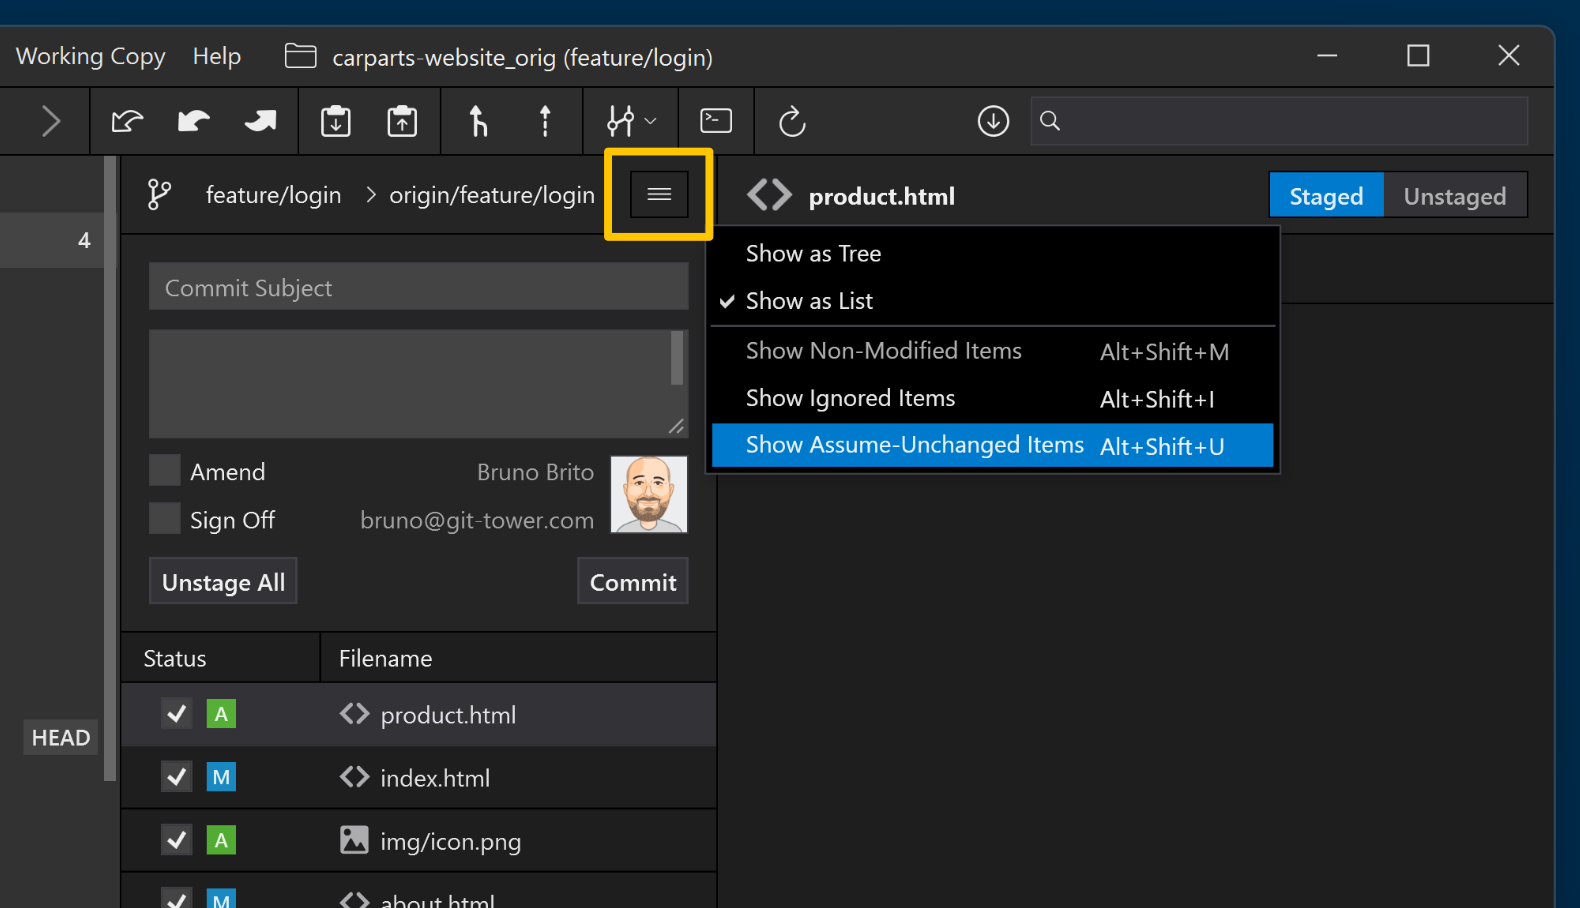Click the Pull toolbar icon
This screenshot has height=908, width=1580.
(x=193, y=121)
